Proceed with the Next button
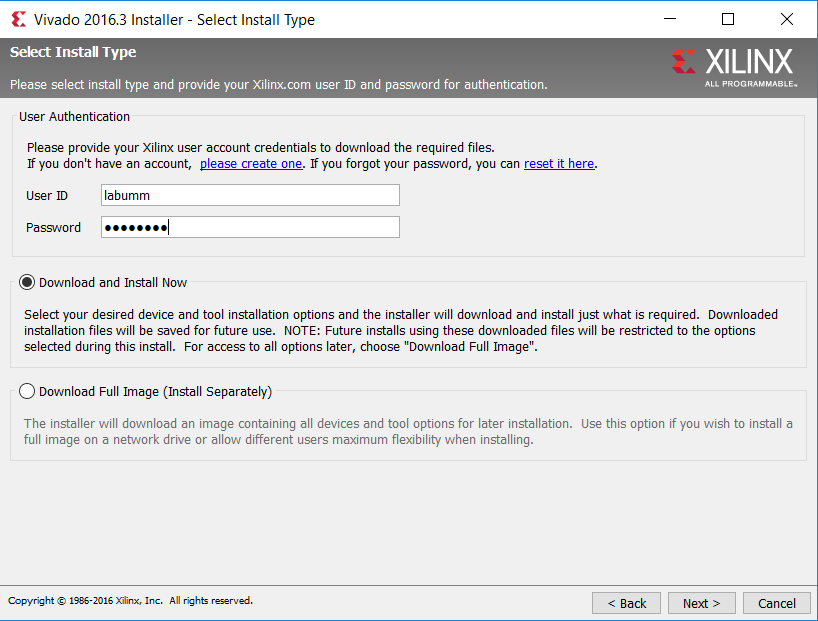Screen dimensions: 818x621 click(x=702, y=603)
